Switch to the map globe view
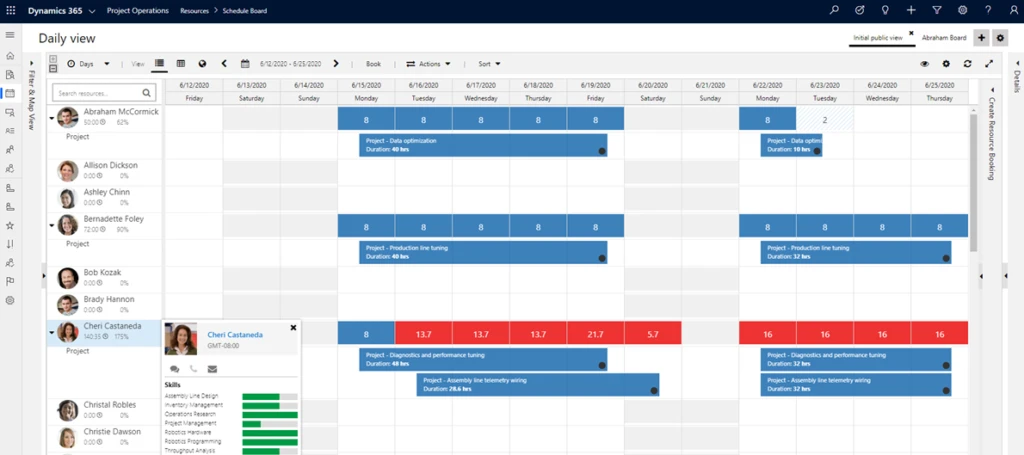Screen dimensions: 1024x455 click(202, 64)
